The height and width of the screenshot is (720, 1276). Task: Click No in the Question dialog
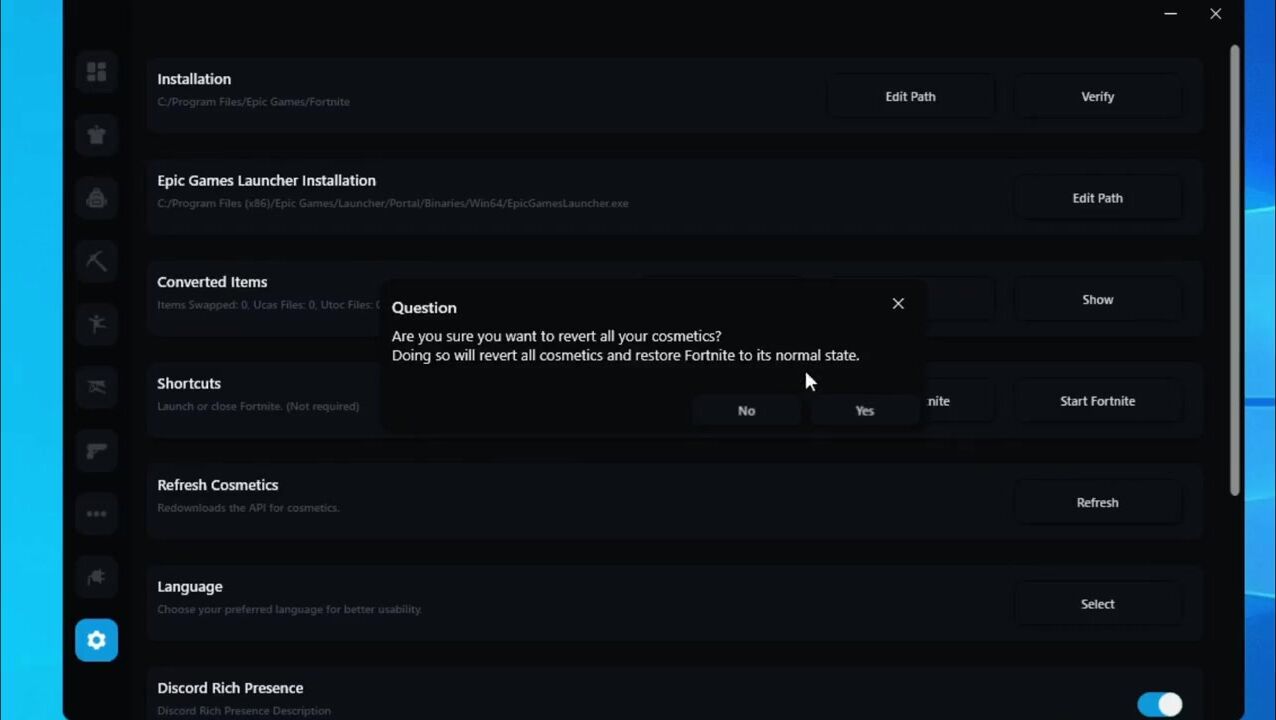[746, 411]
